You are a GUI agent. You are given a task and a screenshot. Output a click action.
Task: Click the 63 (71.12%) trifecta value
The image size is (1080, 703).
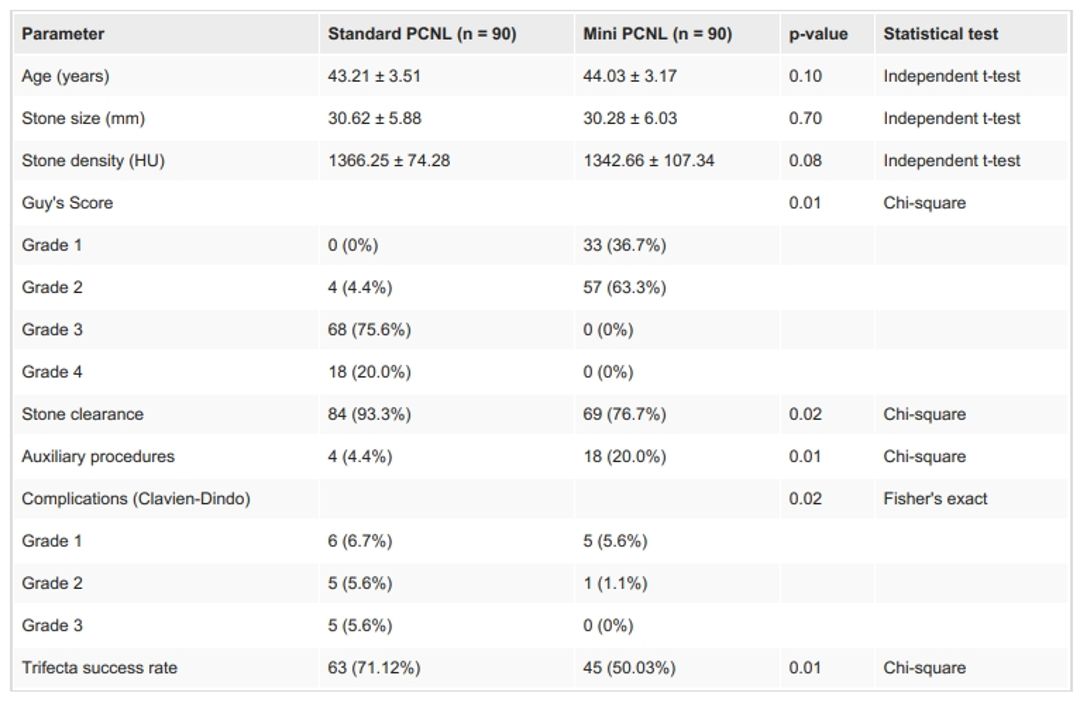click(x=374, y=667)
